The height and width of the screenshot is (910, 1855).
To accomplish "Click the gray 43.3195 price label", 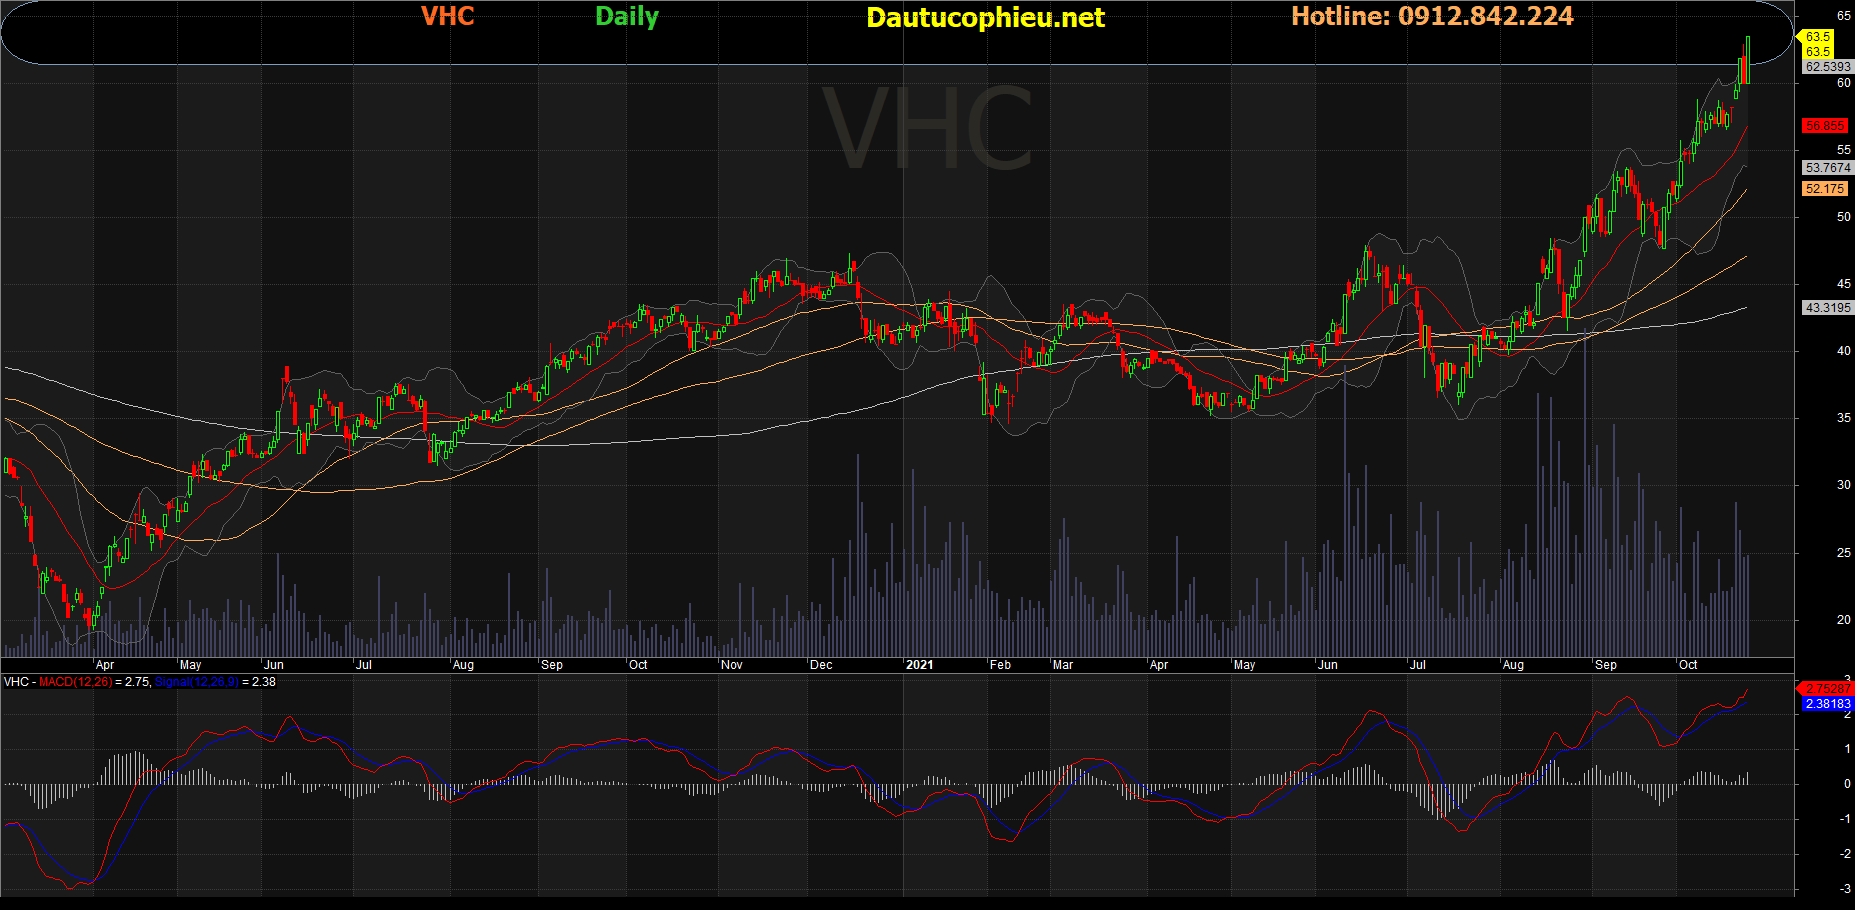I will (x=1827, y=308).
